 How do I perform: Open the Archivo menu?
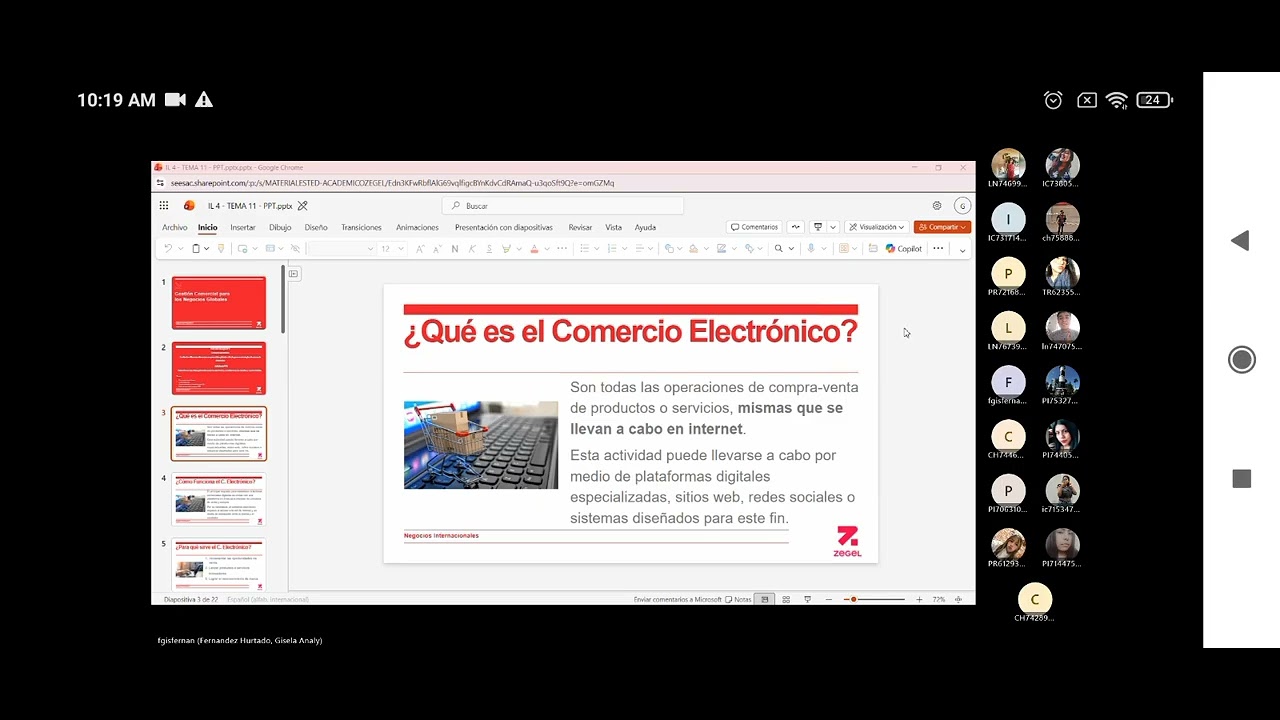point(175,227)
